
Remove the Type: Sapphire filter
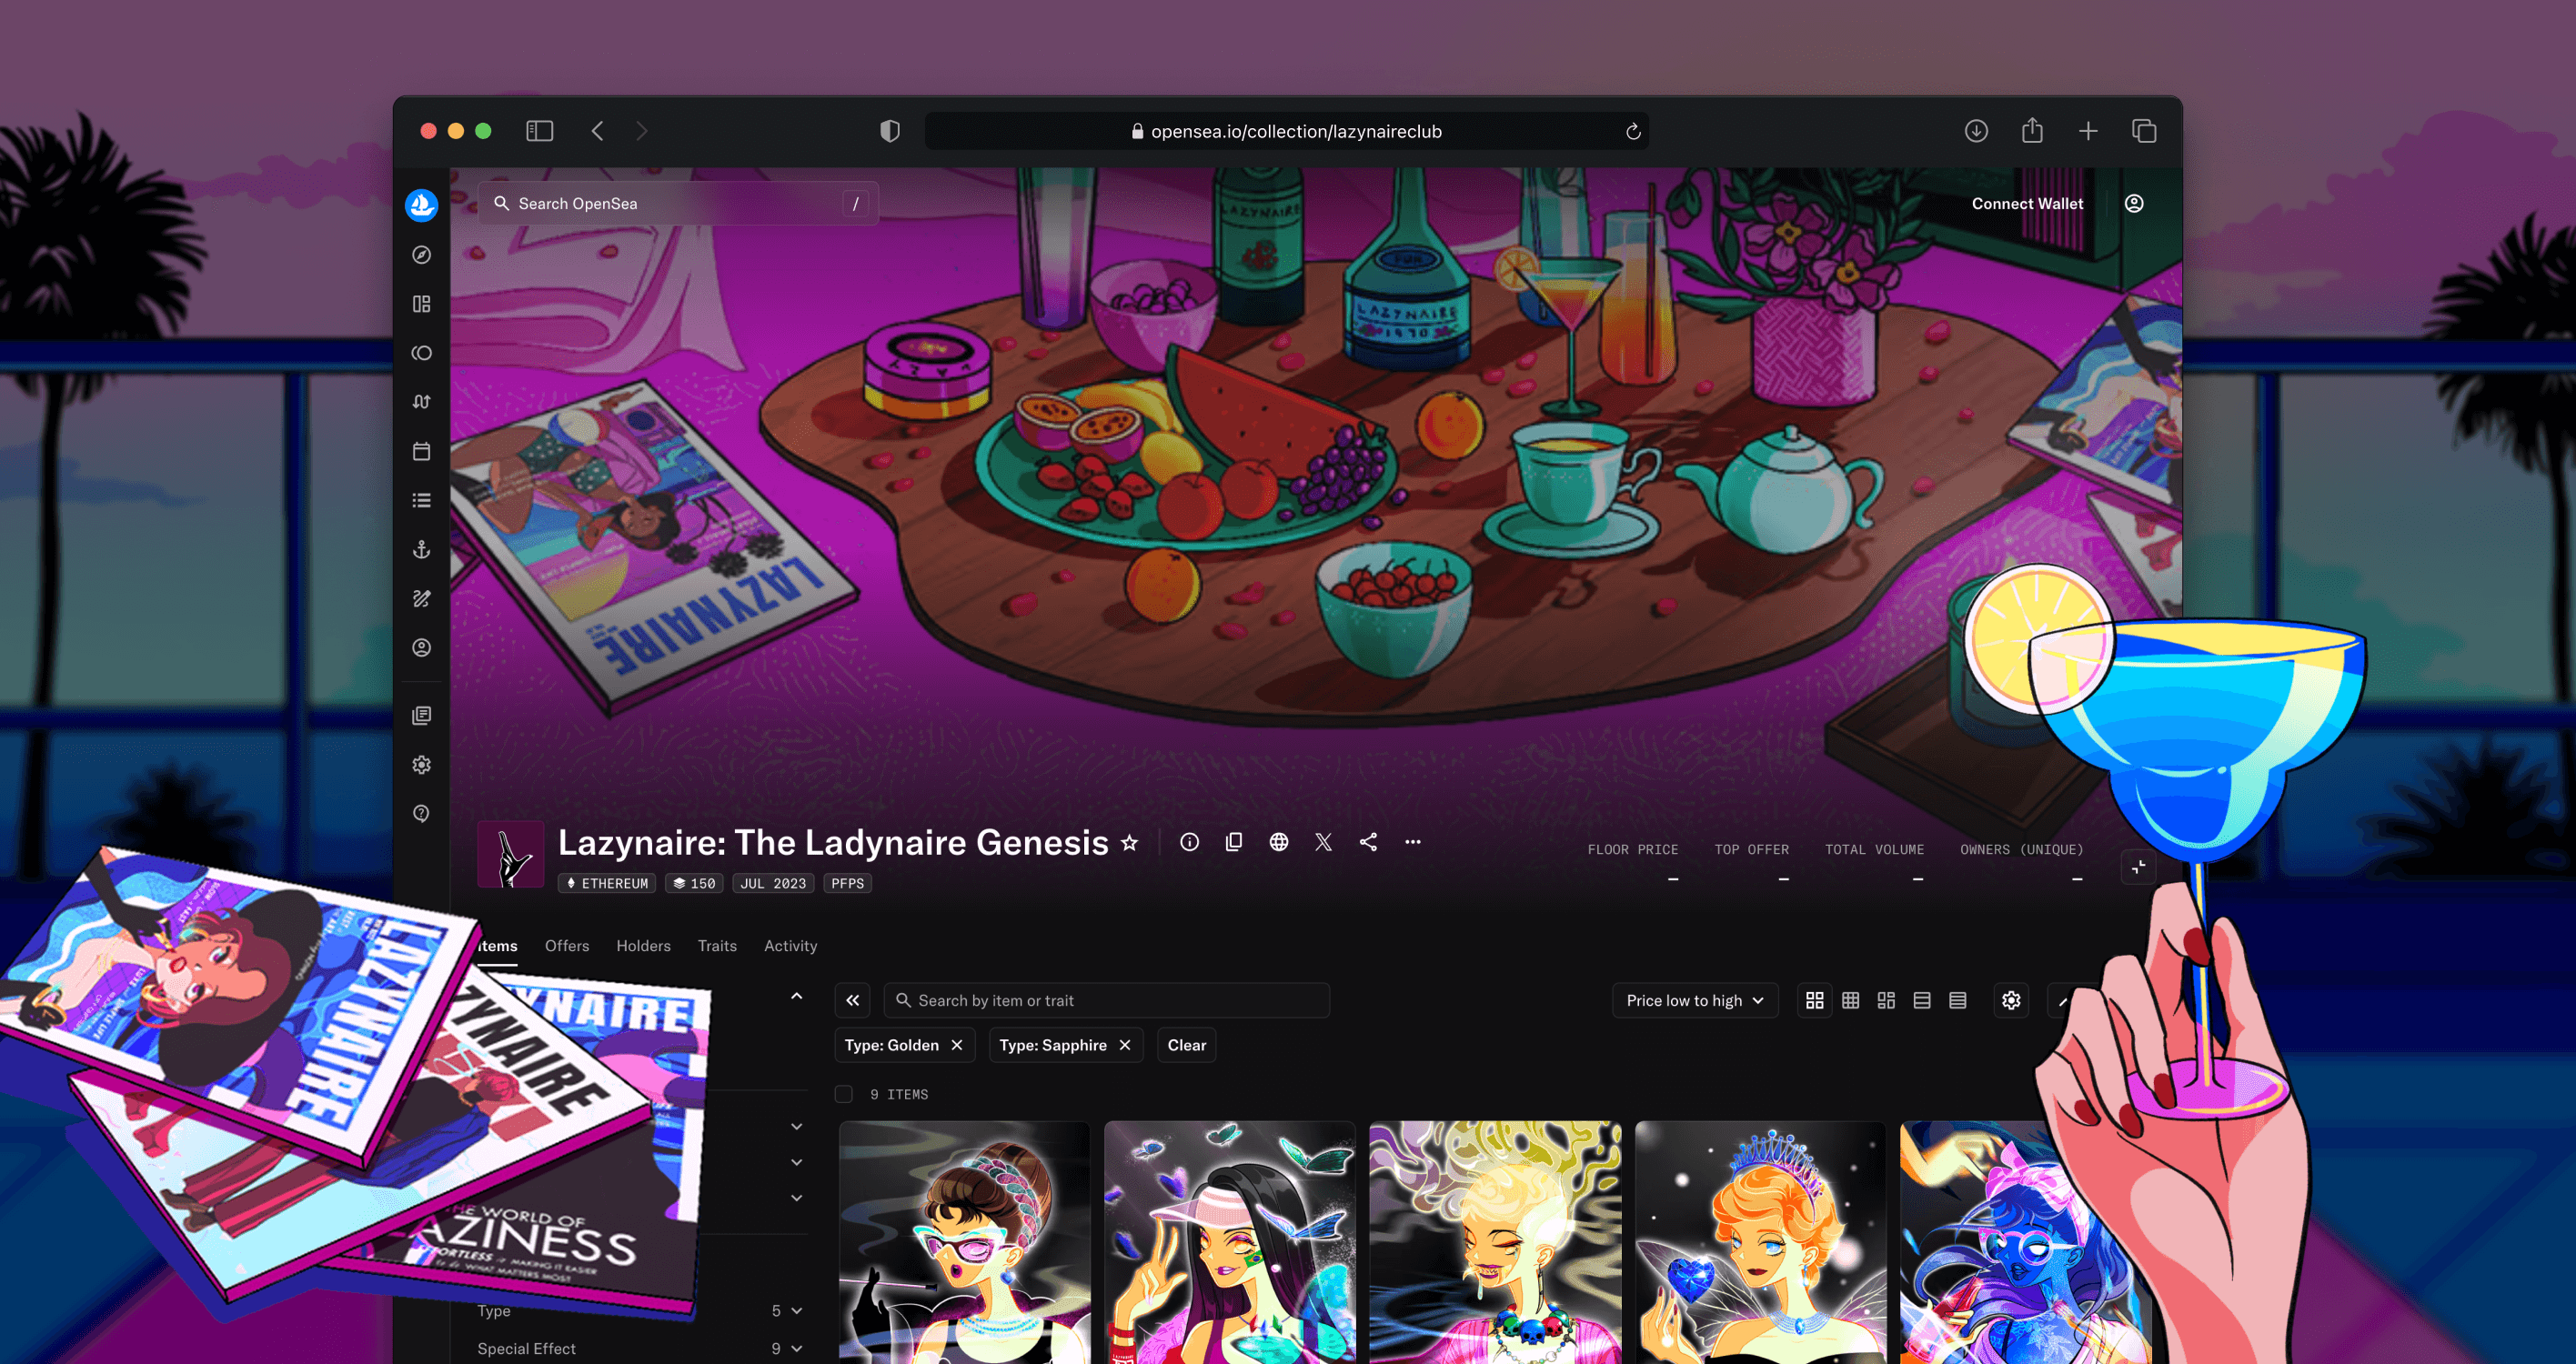(1125, 1045)
